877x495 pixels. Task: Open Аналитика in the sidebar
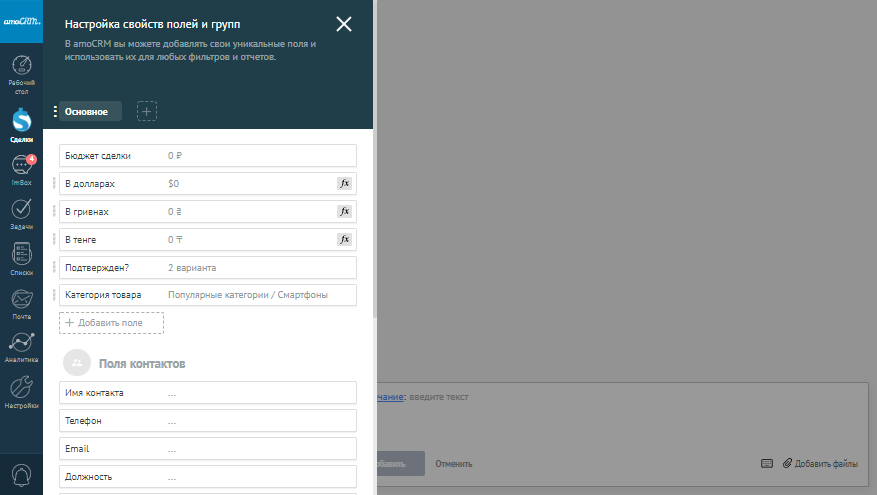(x=21, y=346)
